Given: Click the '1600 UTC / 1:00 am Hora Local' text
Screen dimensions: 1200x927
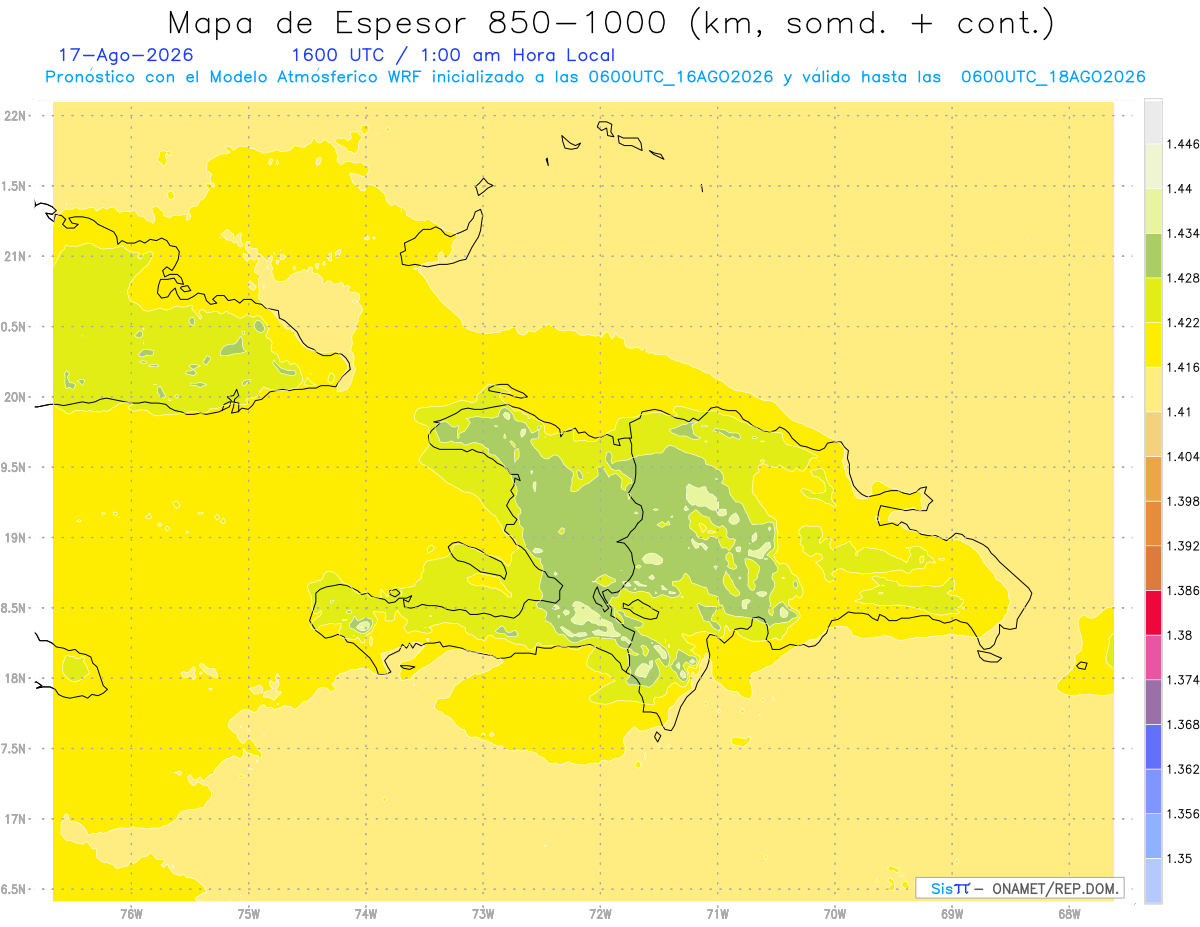Looking at the screenshot, I should [452, 56].
